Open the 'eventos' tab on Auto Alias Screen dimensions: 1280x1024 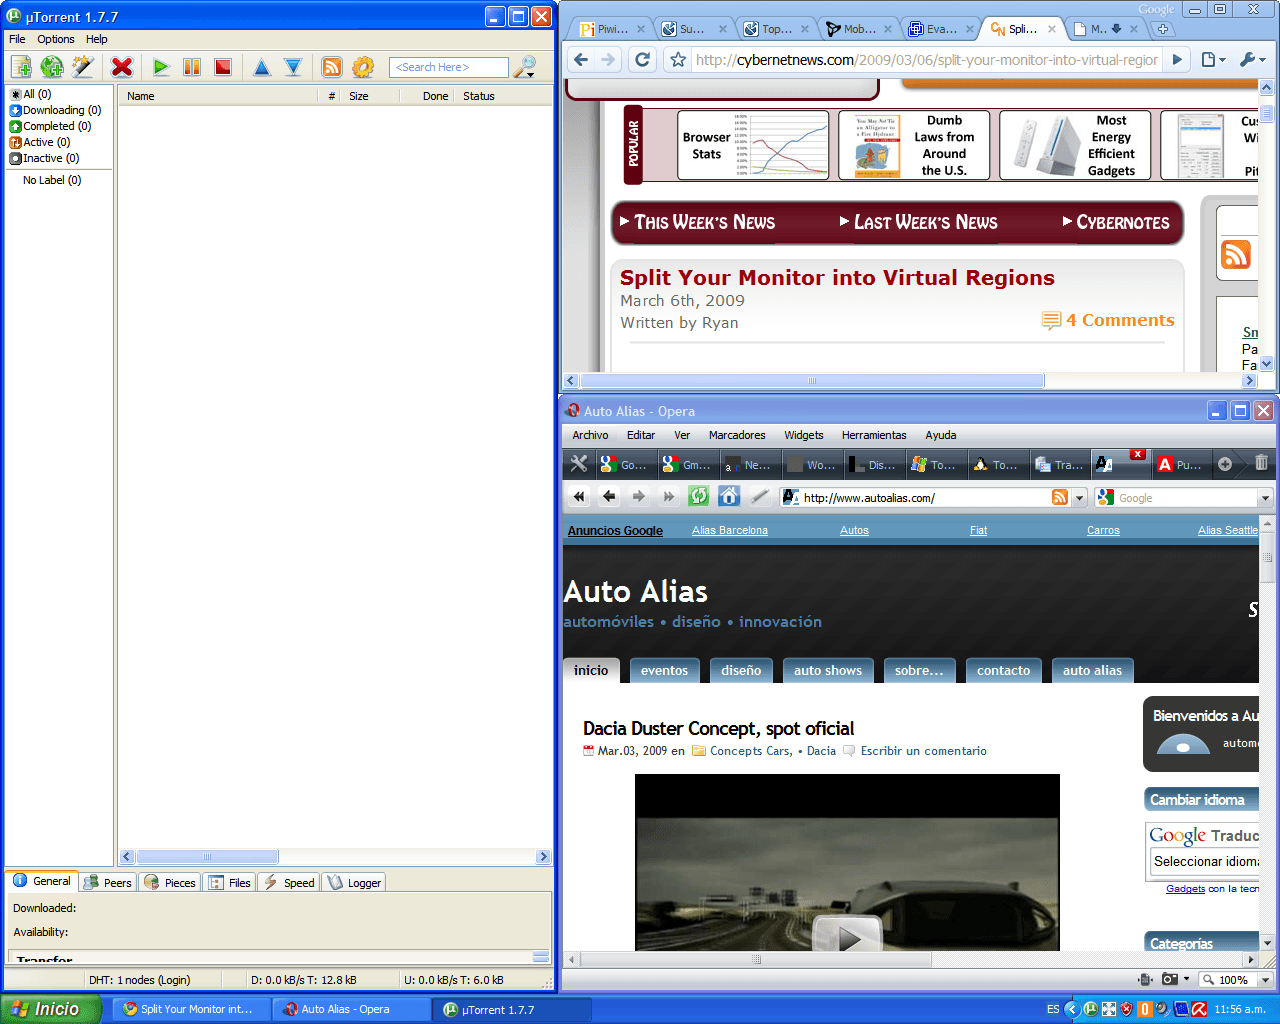[x=664, y=670]
